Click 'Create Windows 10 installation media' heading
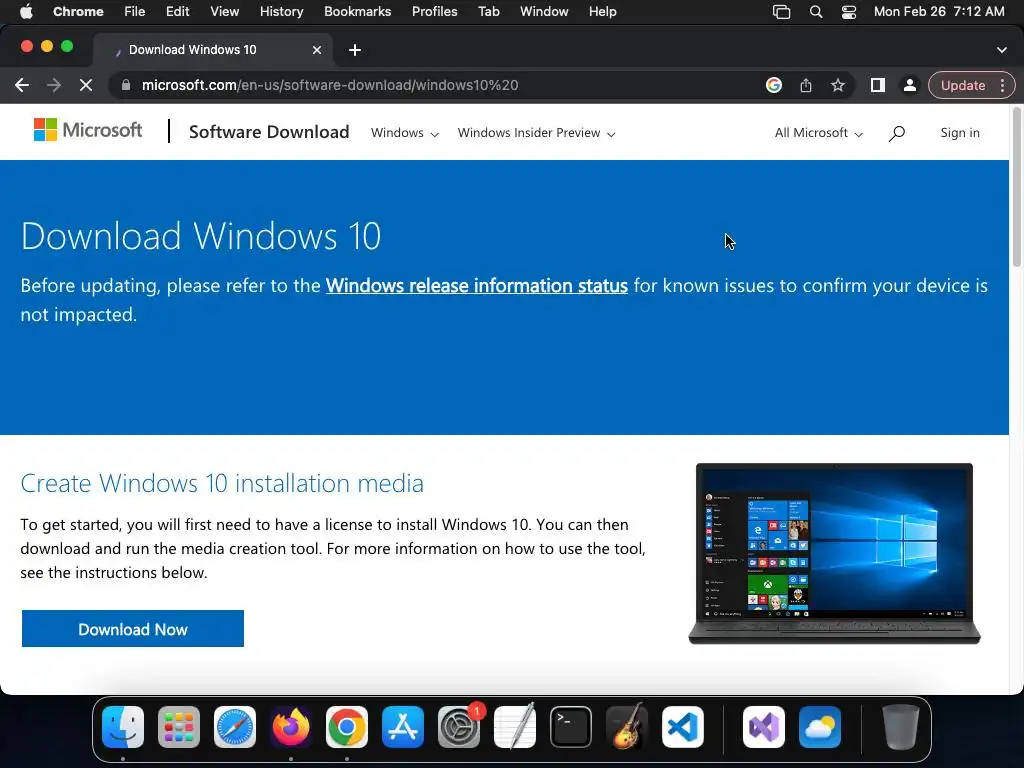 coord(222,484)
